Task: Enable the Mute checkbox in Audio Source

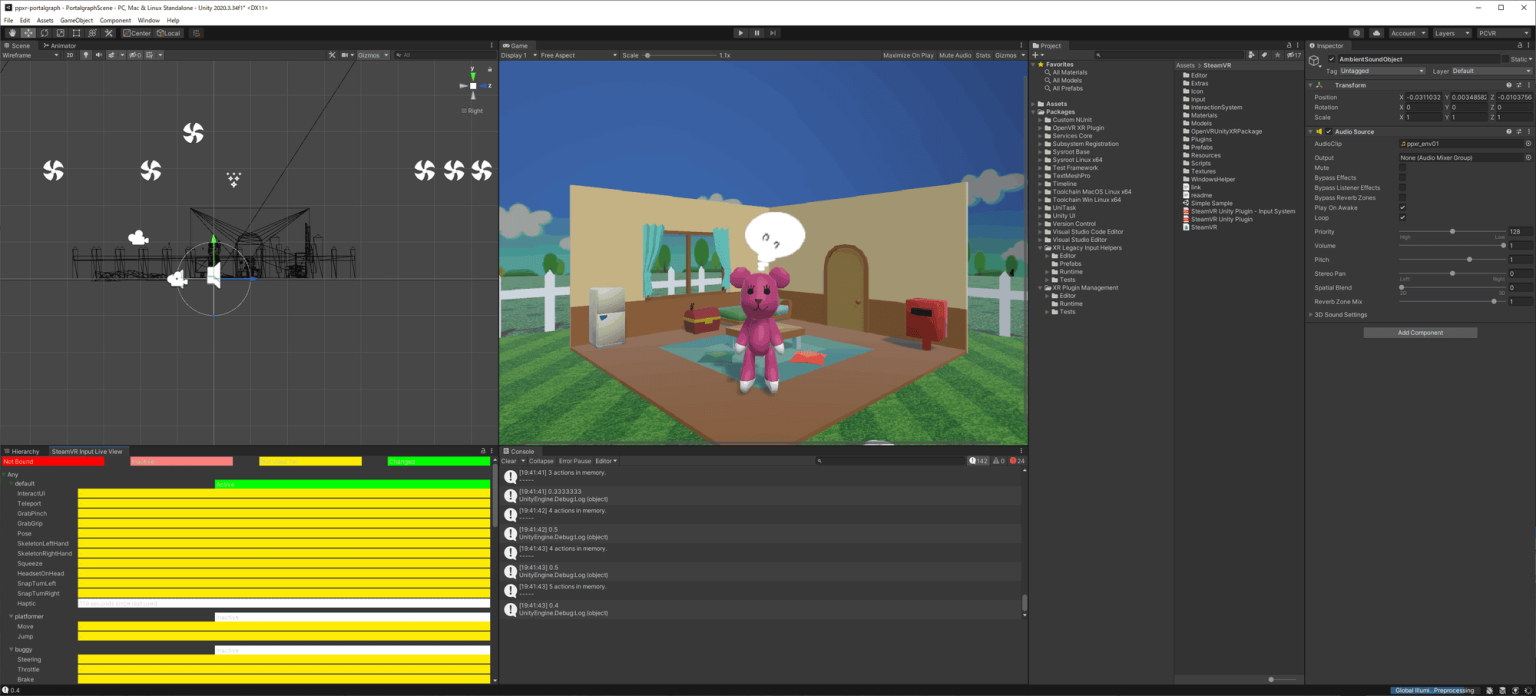Action: tap(1402, 168)
